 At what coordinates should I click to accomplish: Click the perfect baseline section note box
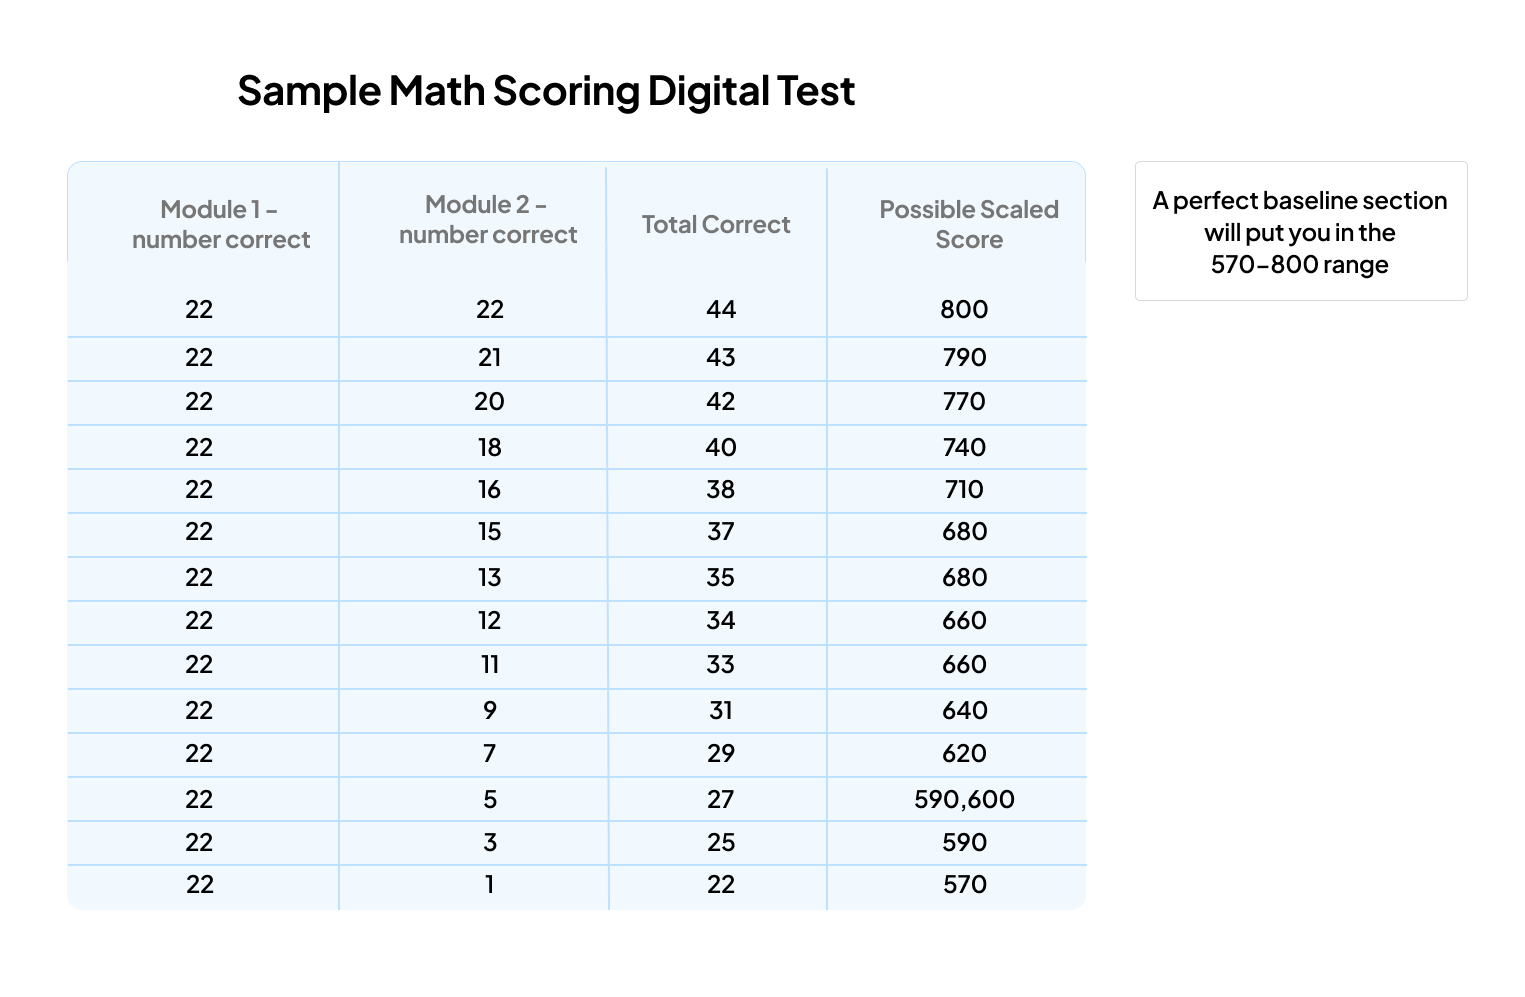(x=1300, y=232)
